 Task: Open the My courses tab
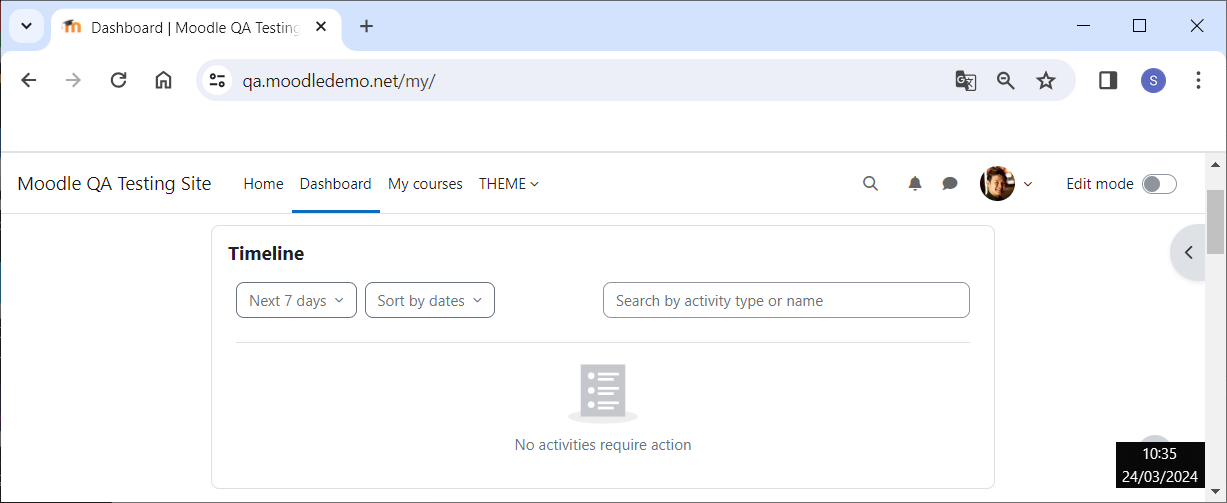425,184
